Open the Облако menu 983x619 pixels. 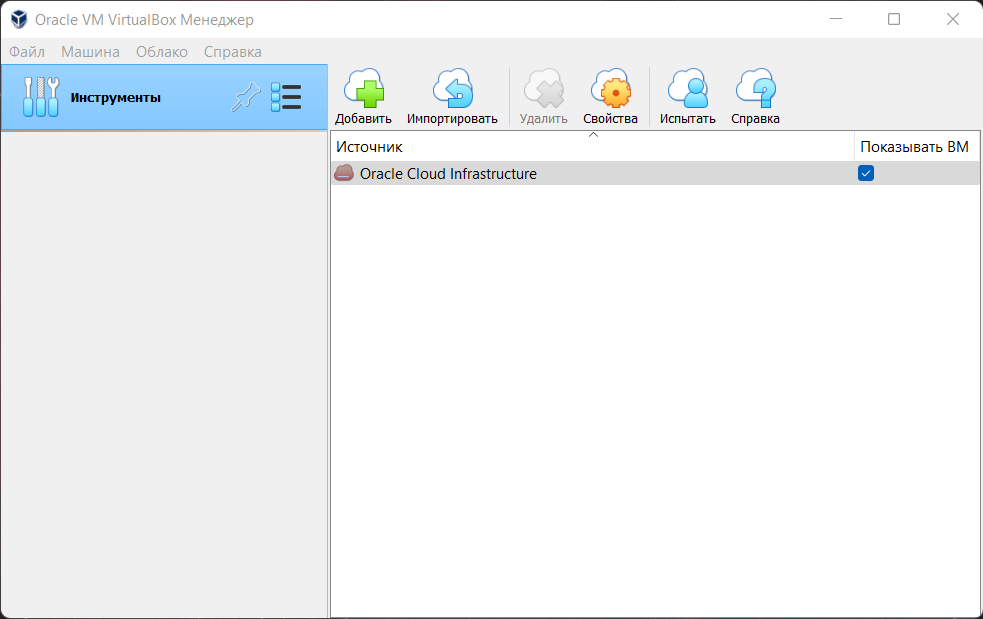point(161,51)
